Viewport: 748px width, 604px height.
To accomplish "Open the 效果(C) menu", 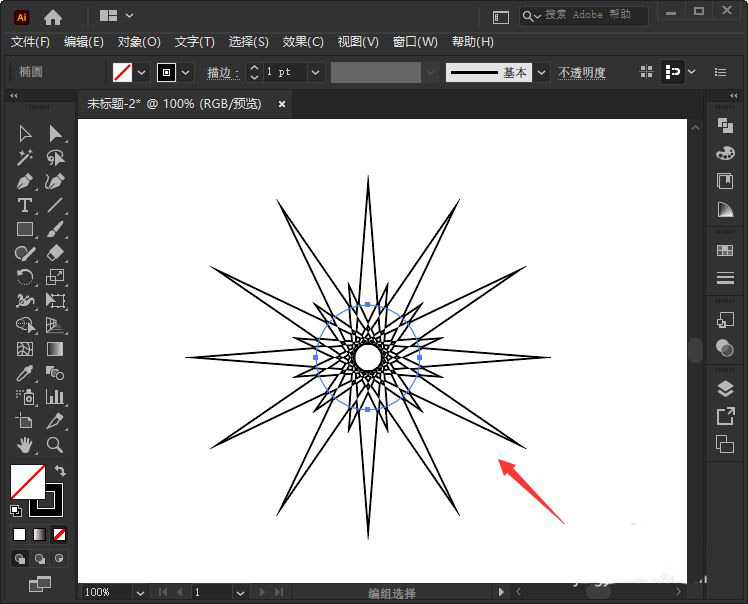I will point(303,42).
